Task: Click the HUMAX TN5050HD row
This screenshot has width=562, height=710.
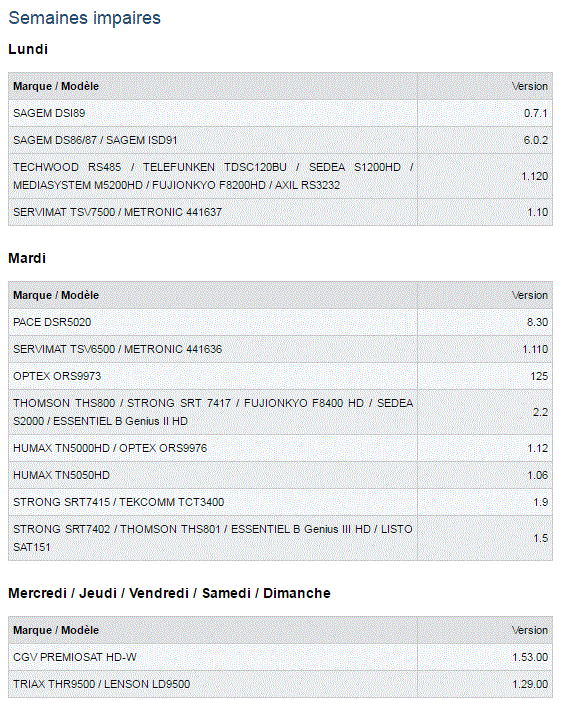Action: point(280,475)
